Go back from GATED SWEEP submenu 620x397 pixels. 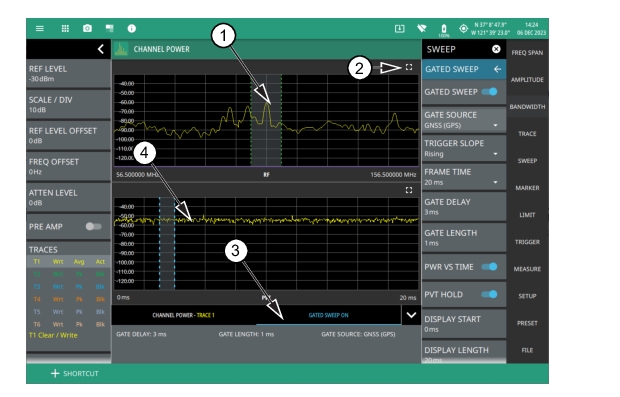click(x=497, y=69)
